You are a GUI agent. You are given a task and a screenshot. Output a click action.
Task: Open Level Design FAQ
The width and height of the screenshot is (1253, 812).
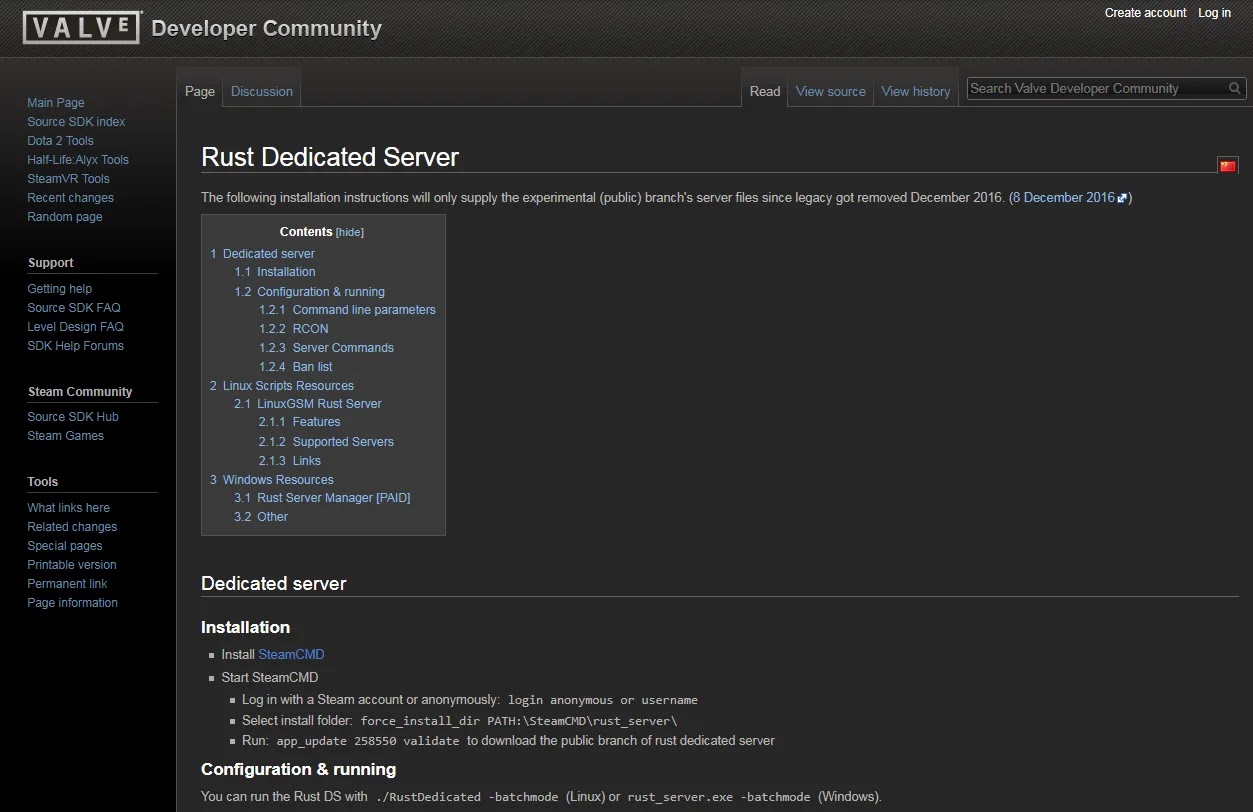pos(75,327)
